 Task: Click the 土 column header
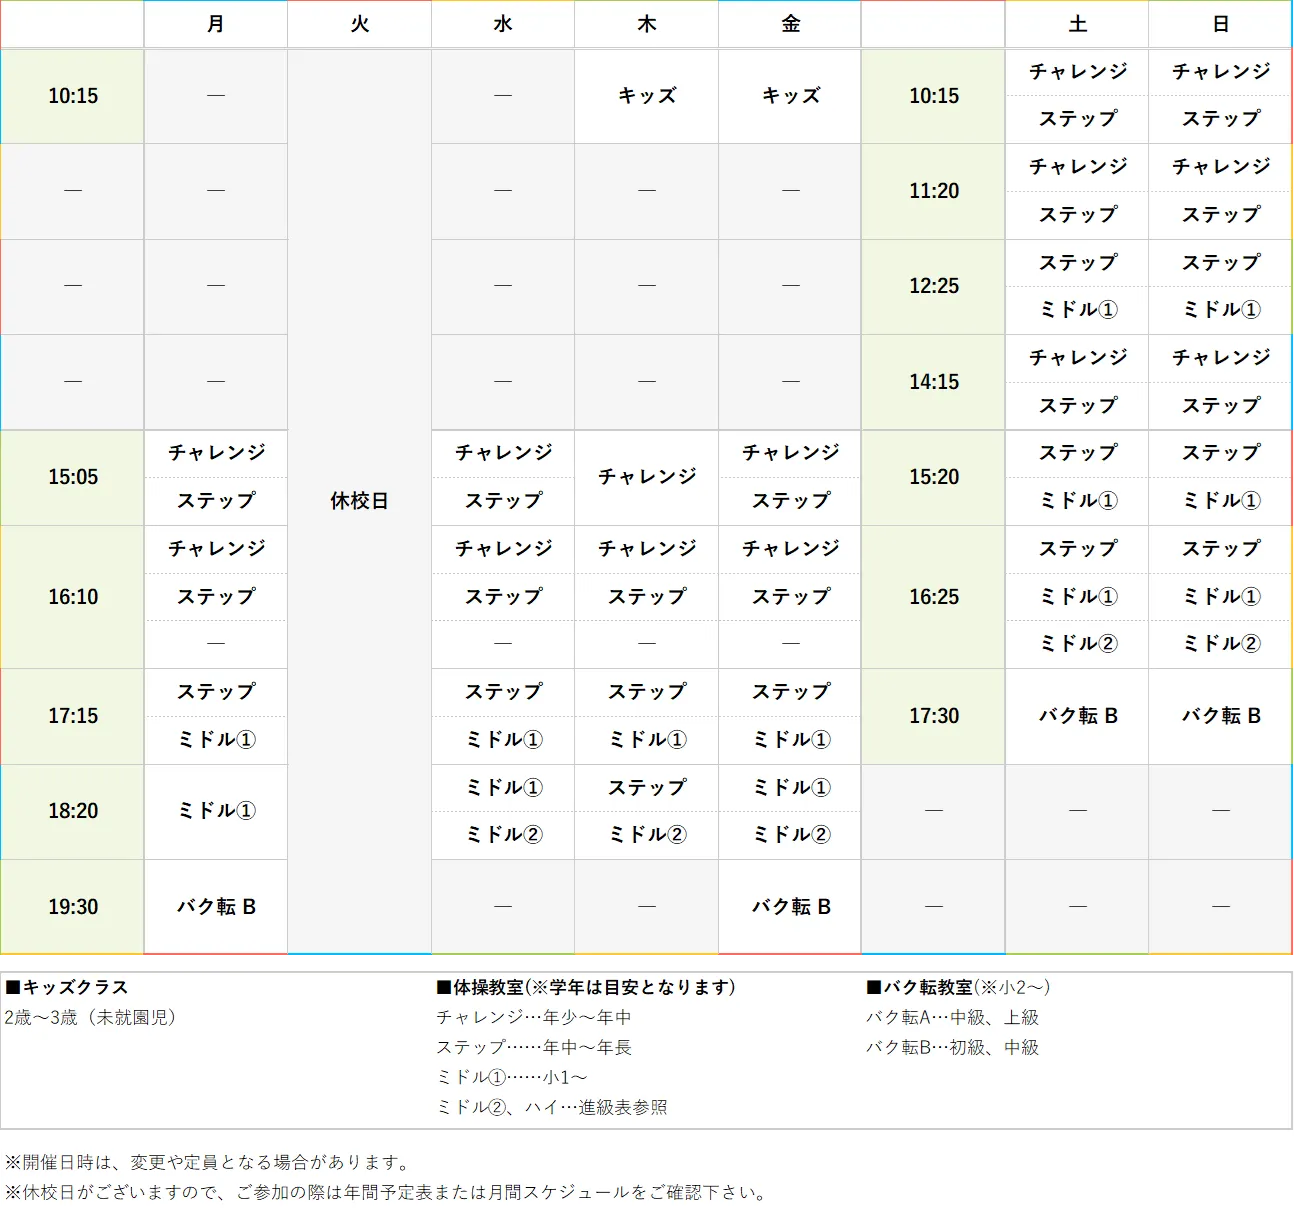[1076, 24]
